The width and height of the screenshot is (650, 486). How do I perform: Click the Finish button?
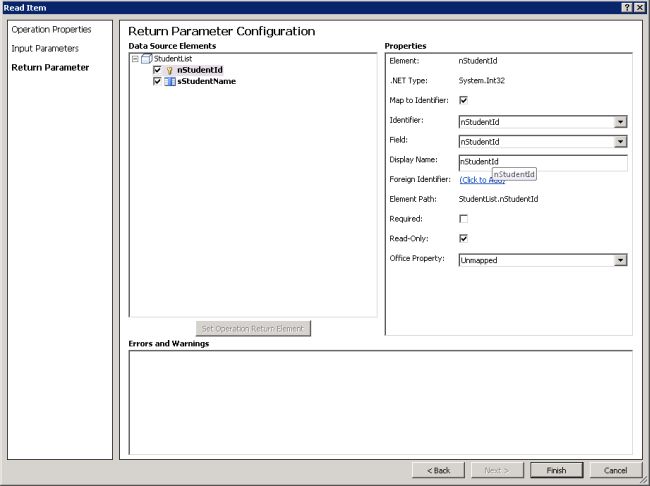556,470
